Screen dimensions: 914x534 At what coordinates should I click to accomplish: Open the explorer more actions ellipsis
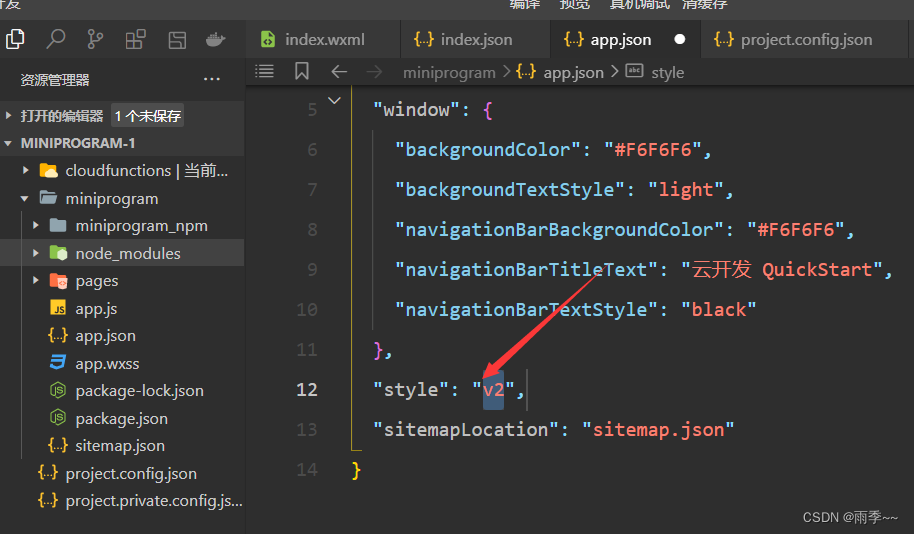coord(212,79)
